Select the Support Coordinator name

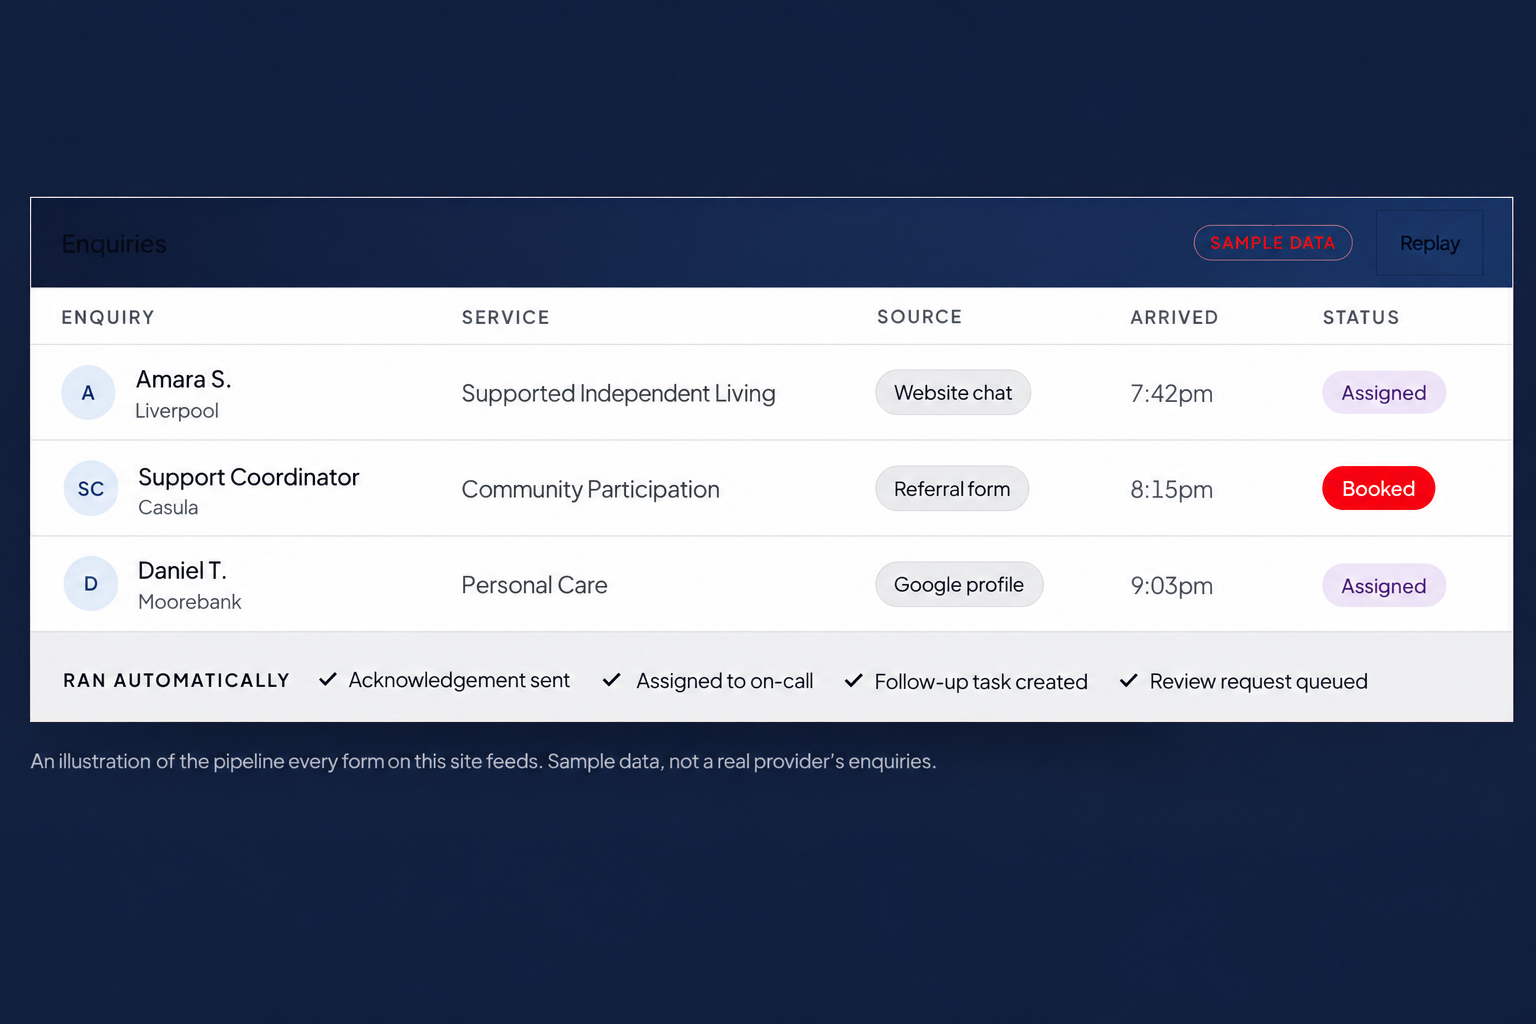(249, 477)
